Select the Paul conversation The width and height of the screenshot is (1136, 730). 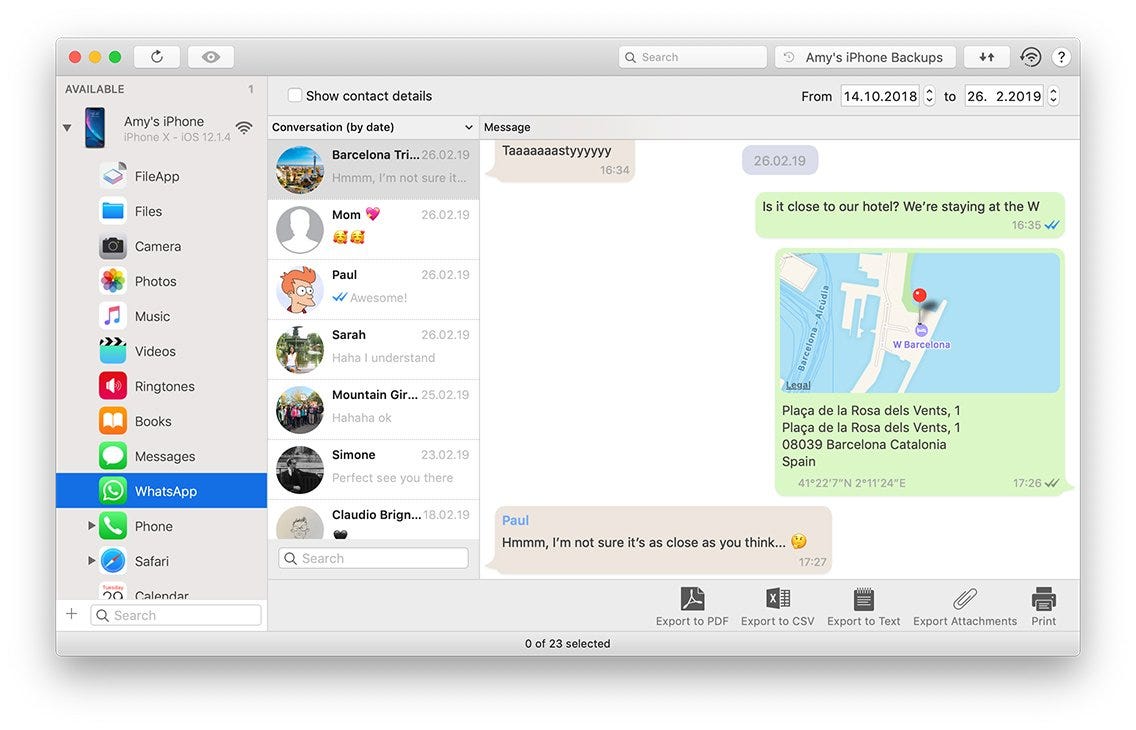click(373, 290)
